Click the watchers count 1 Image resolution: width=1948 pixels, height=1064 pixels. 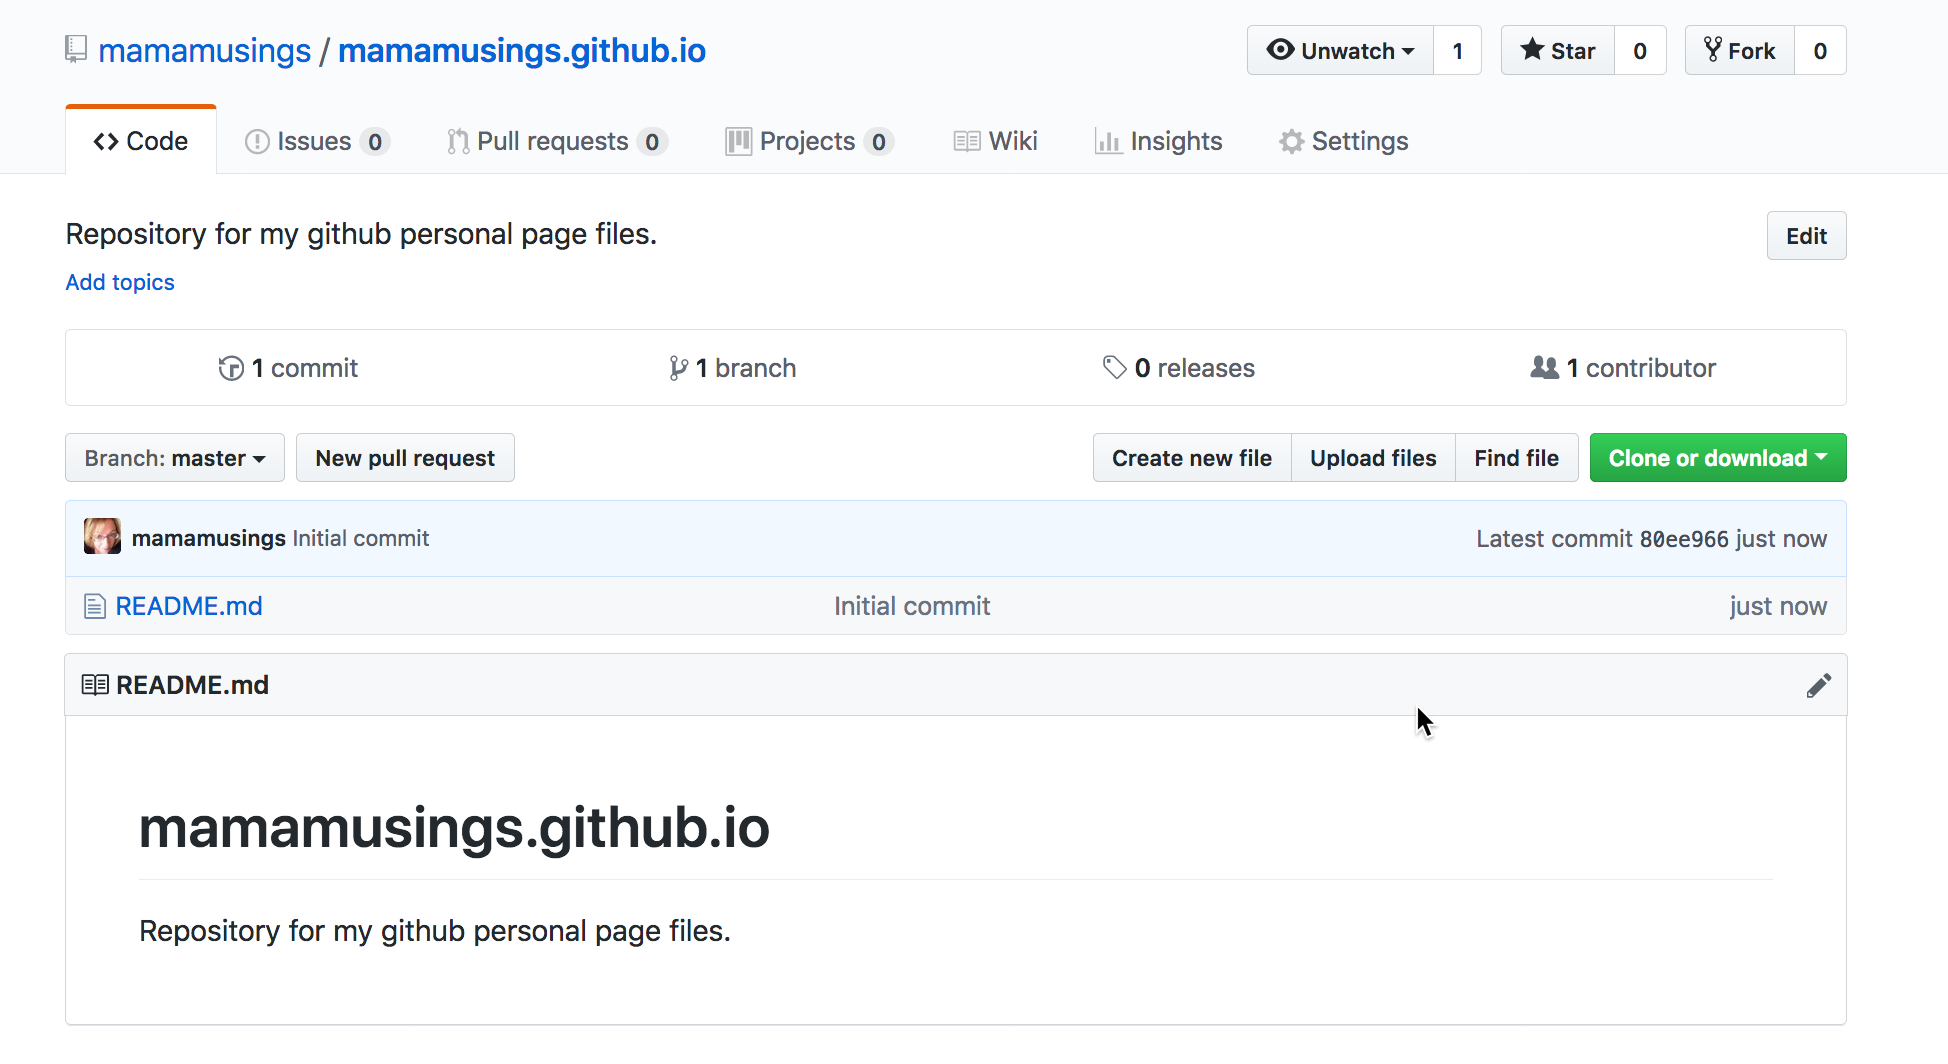(x=1457, y=50)
